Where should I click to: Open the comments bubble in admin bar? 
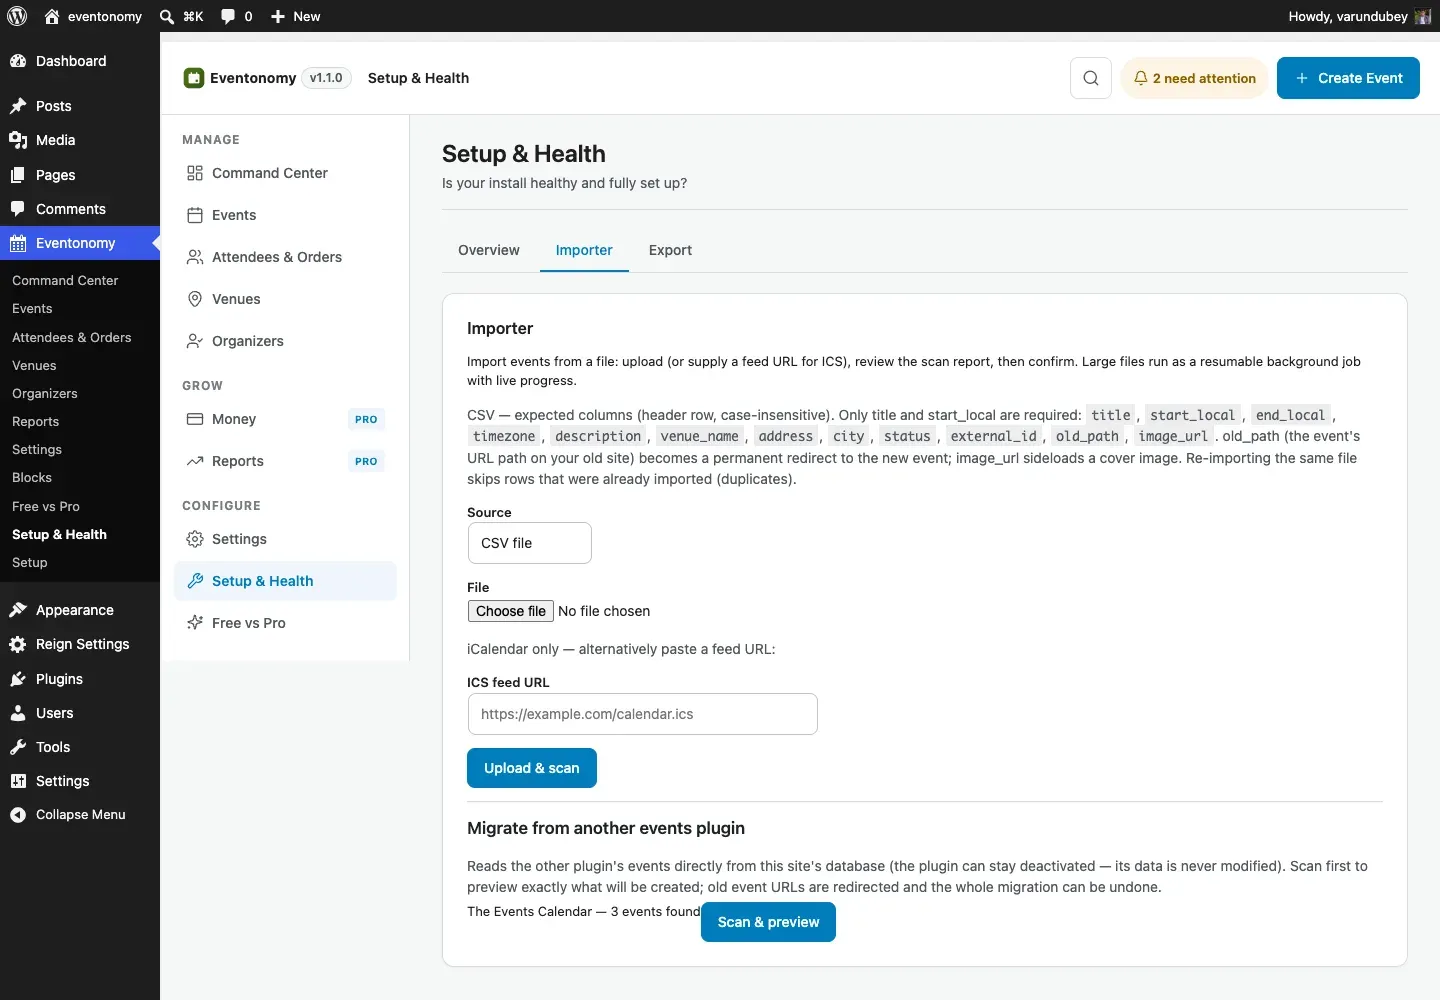(228, 16)
